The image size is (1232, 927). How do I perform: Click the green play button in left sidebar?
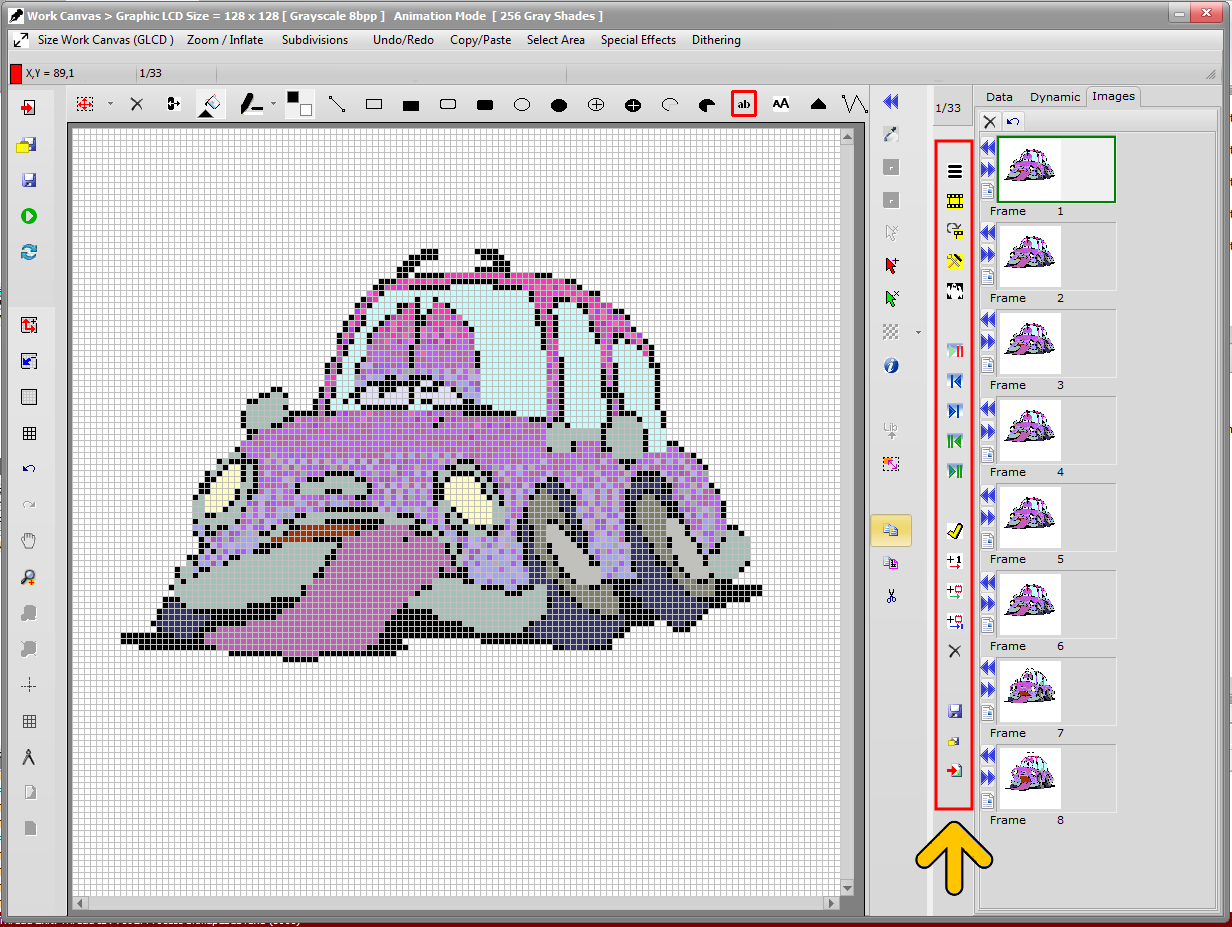click(29, 216)
